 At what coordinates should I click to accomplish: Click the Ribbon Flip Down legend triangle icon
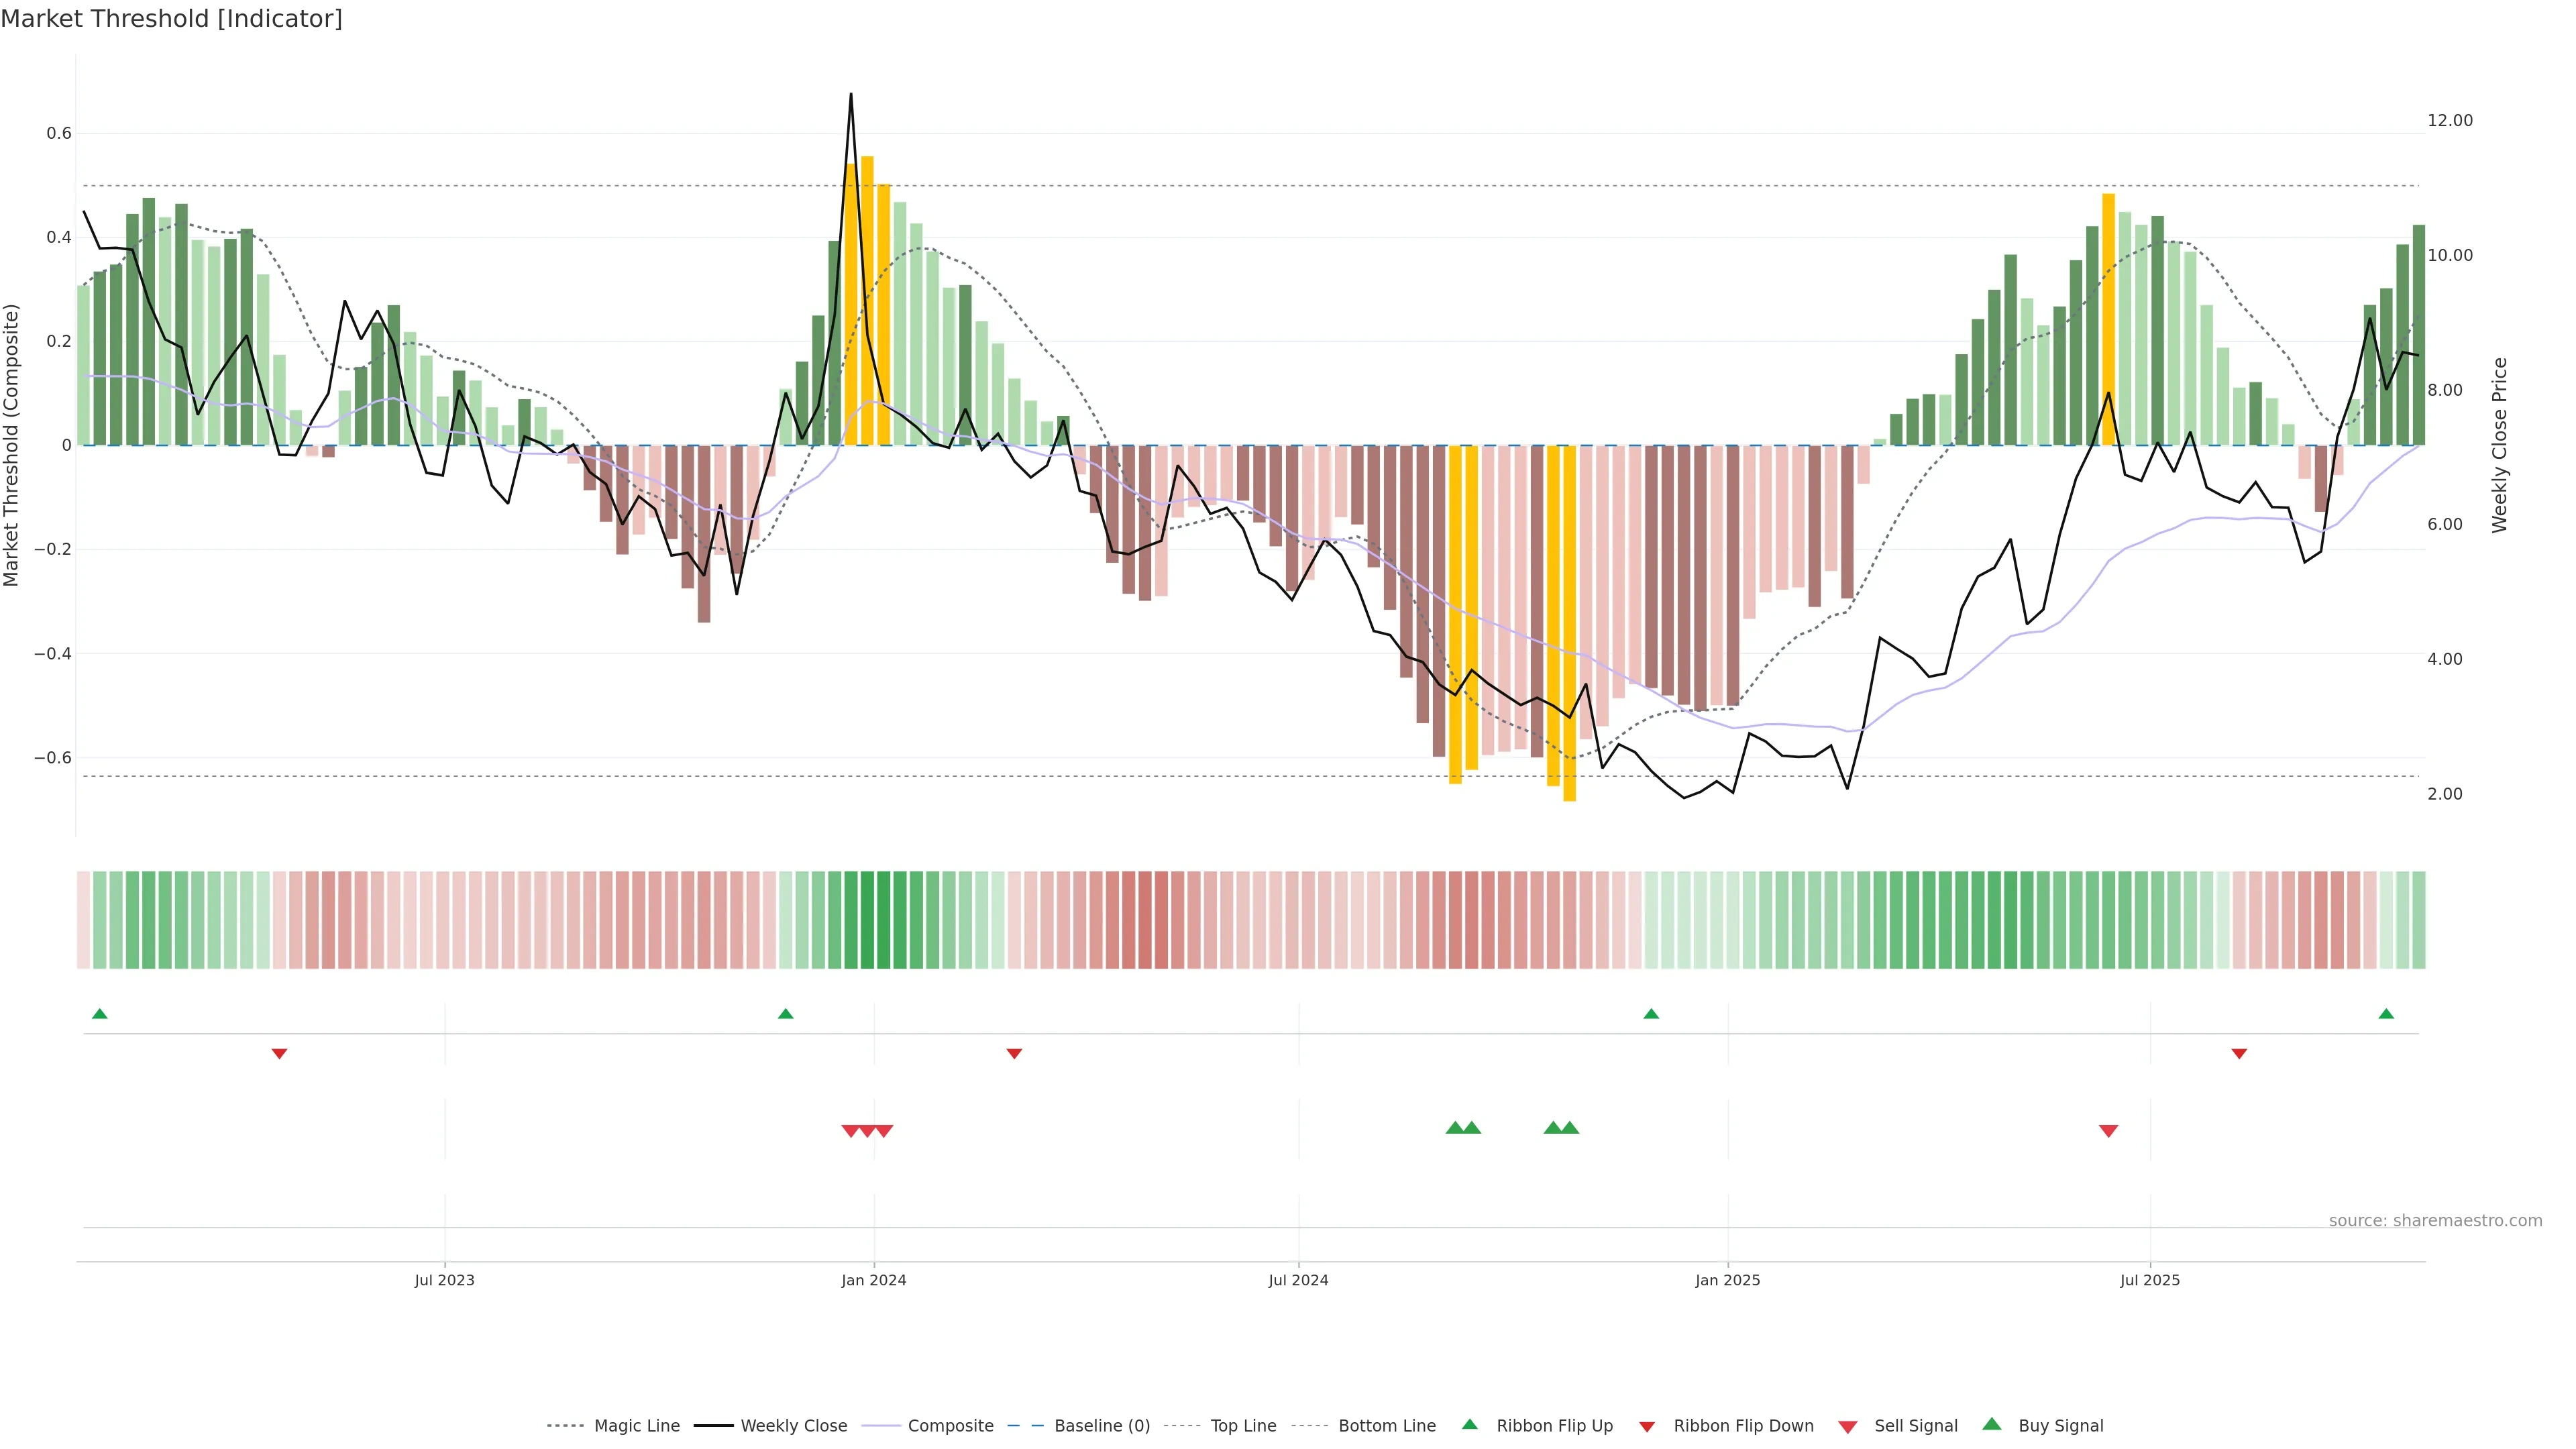coord(1647,1426)
